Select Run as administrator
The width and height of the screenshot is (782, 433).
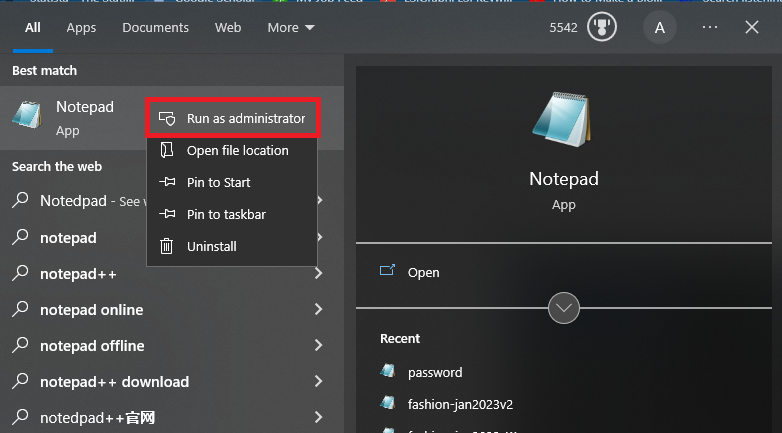pos(232,118)
